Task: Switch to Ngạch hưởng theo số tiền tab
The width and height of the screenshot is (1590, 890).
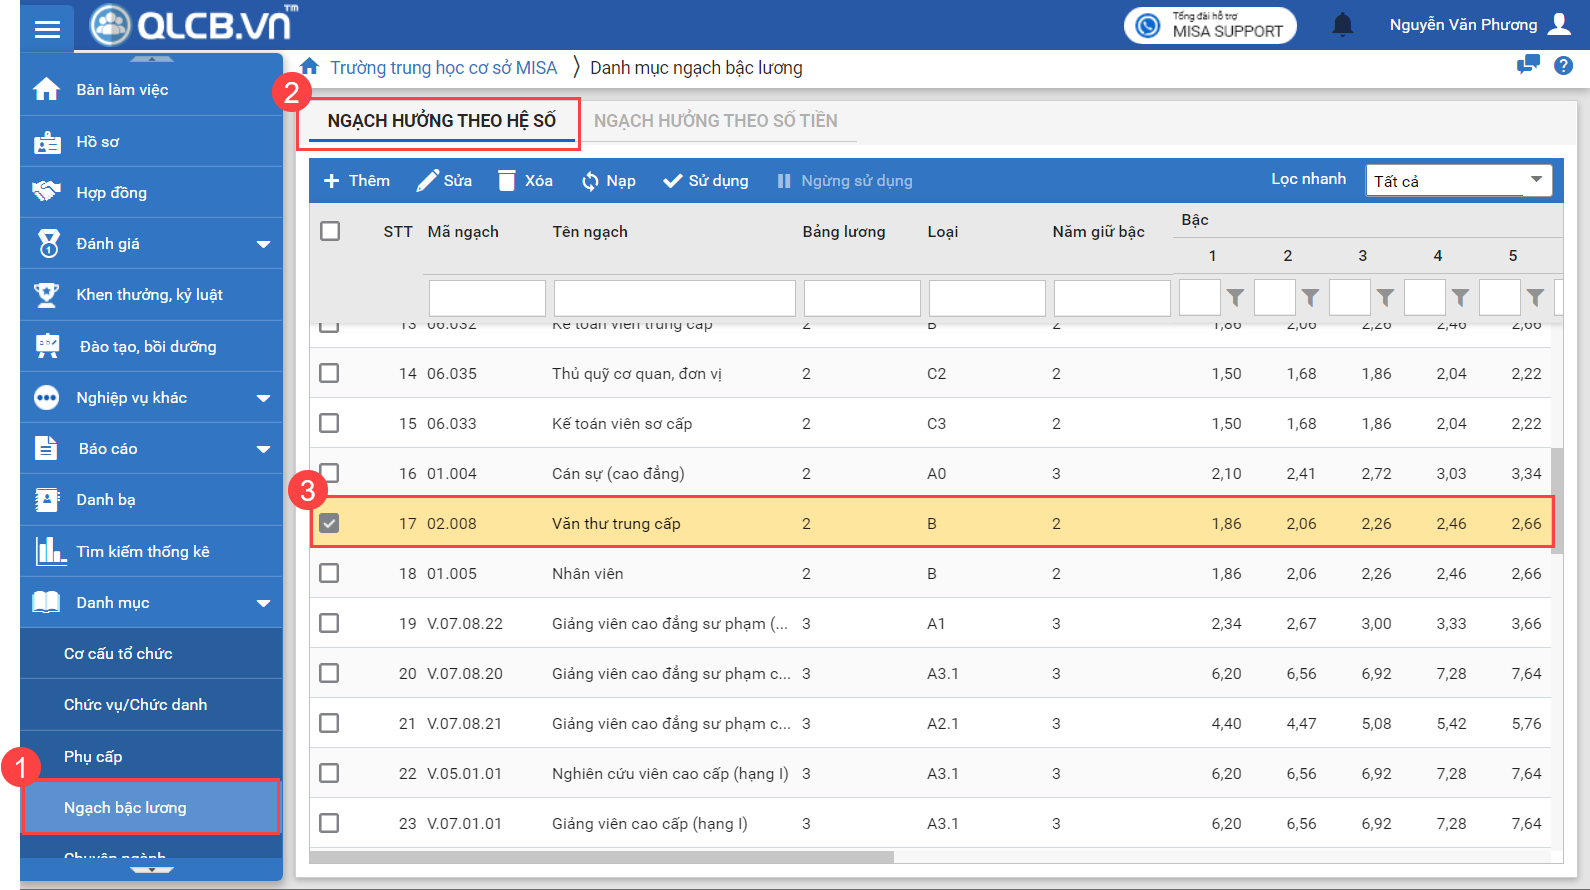Action: 715,121
